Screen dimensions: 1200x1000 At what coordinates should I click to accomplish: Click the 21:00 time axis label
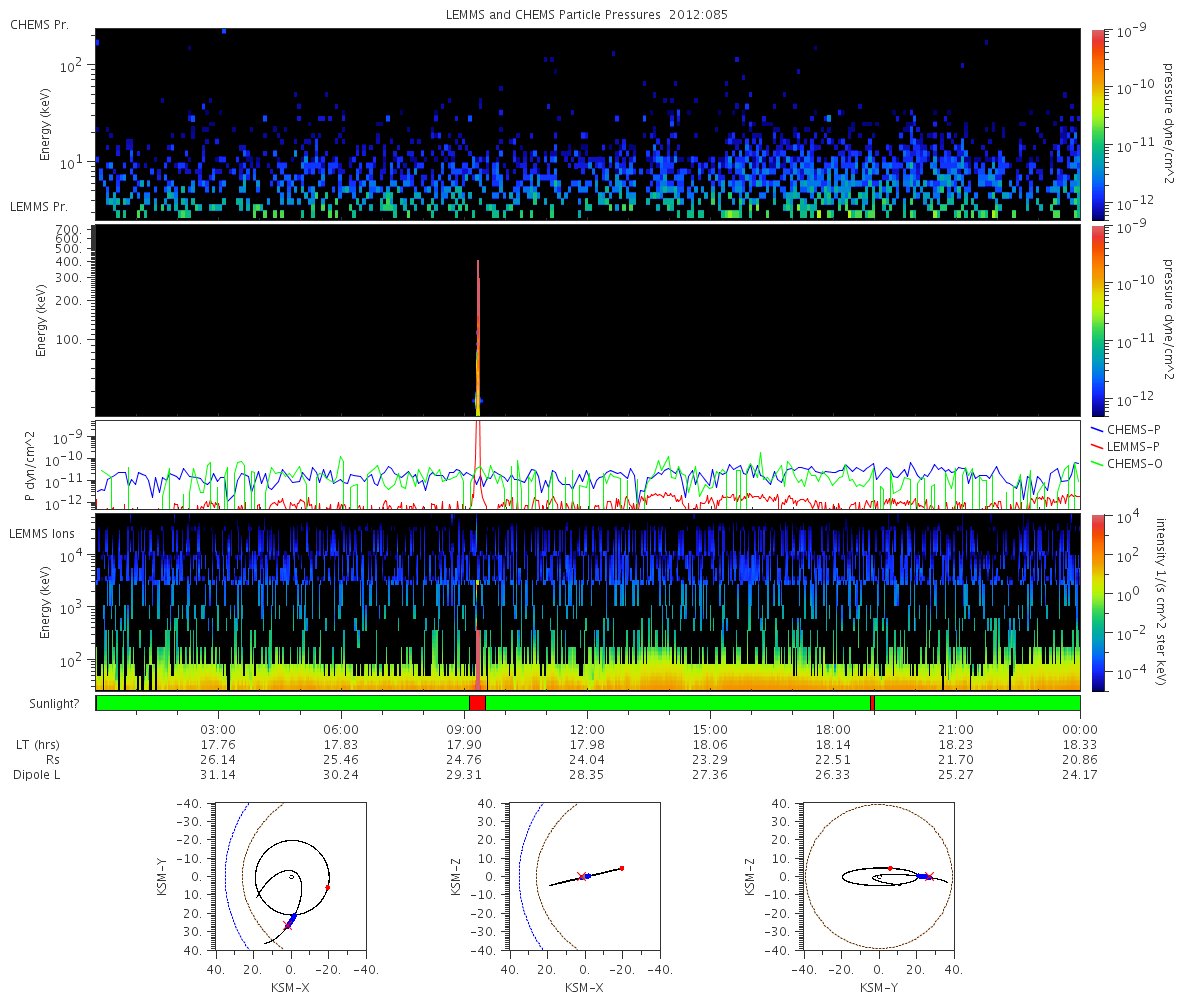tap(956, 729)
